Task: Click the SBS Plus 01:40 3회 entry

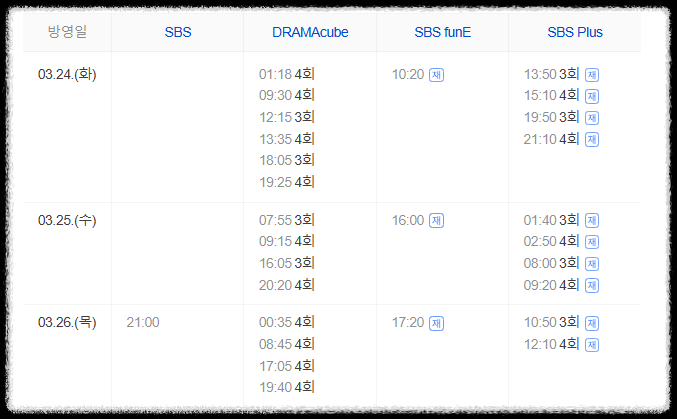Action: coord(551,220)
